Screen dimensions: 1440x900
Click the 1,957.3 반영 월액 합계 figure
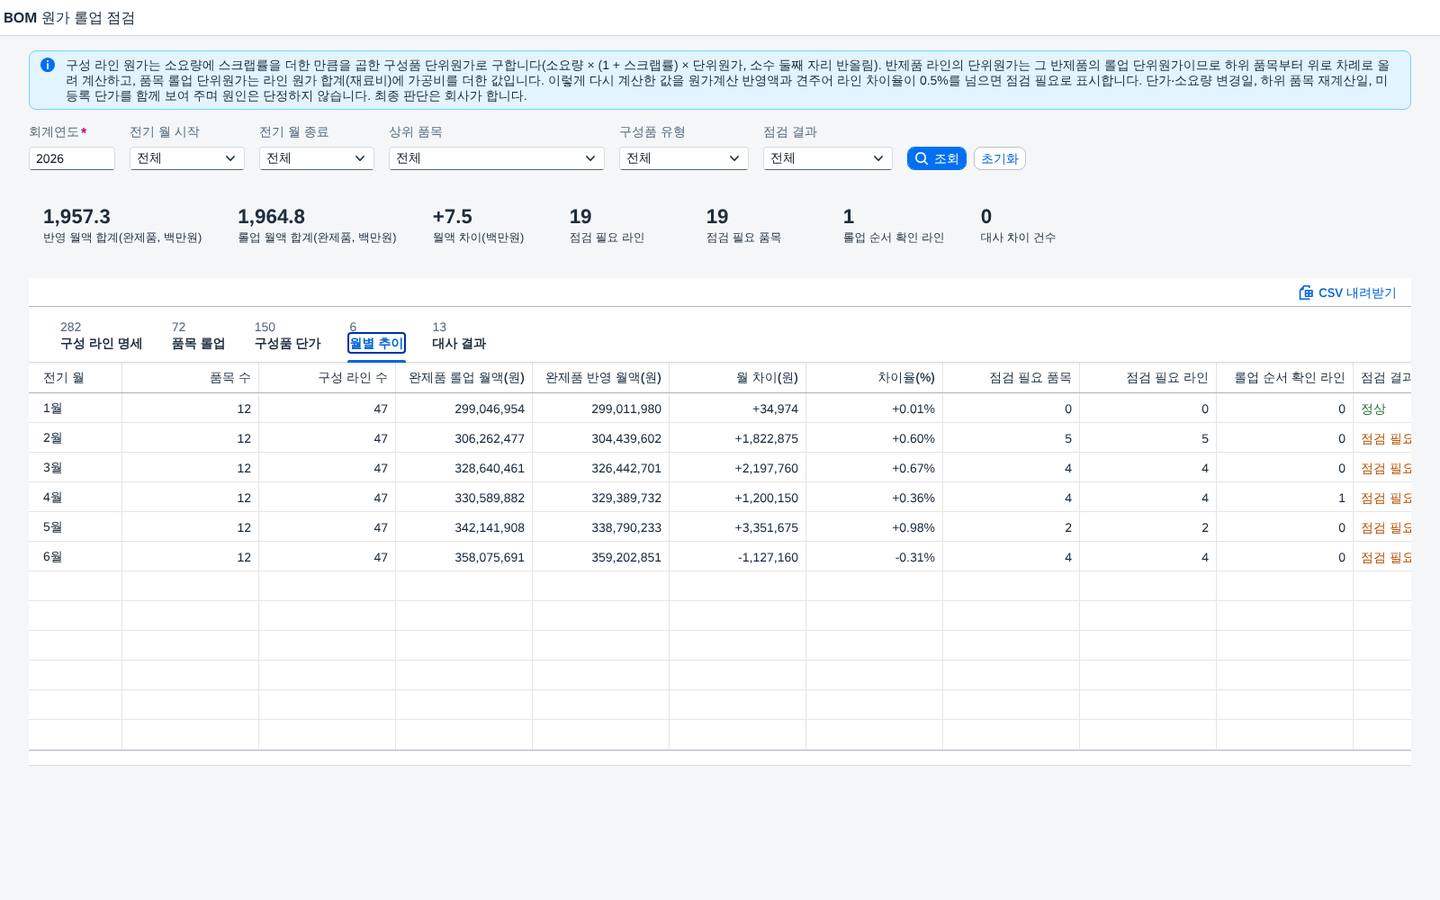pos(77,216)
